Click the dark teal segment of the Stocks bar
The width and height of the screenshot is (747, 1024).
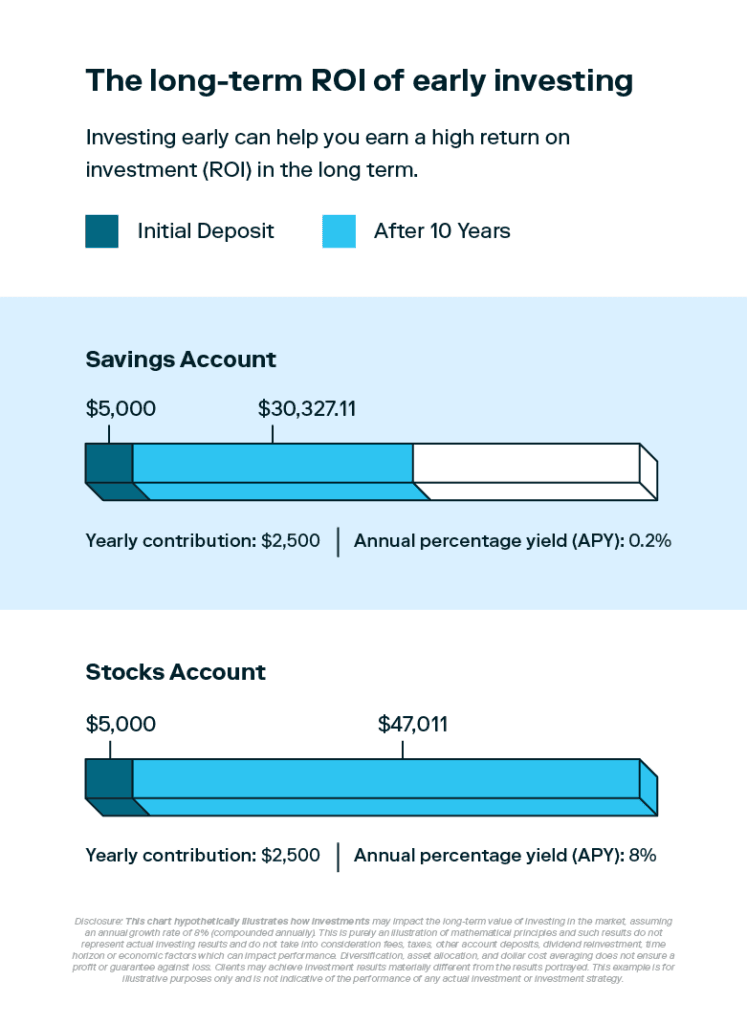coord(109,779)
